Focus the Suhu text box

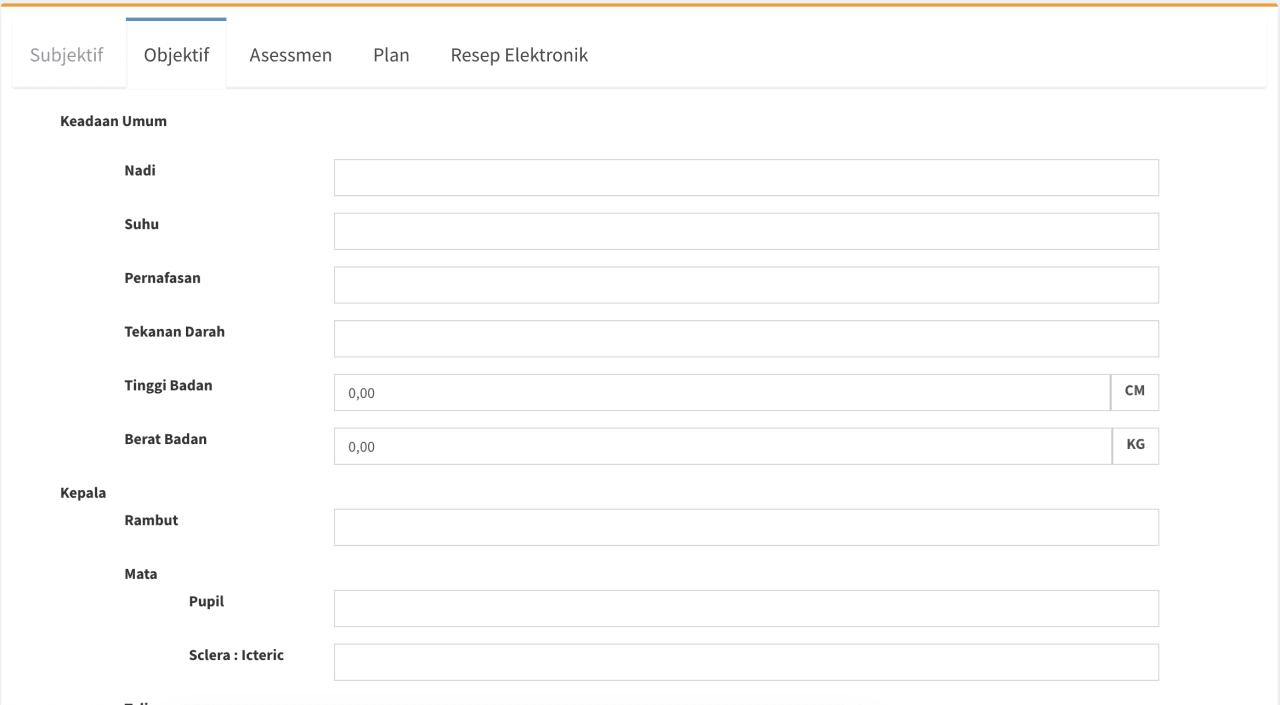point(746,231)
